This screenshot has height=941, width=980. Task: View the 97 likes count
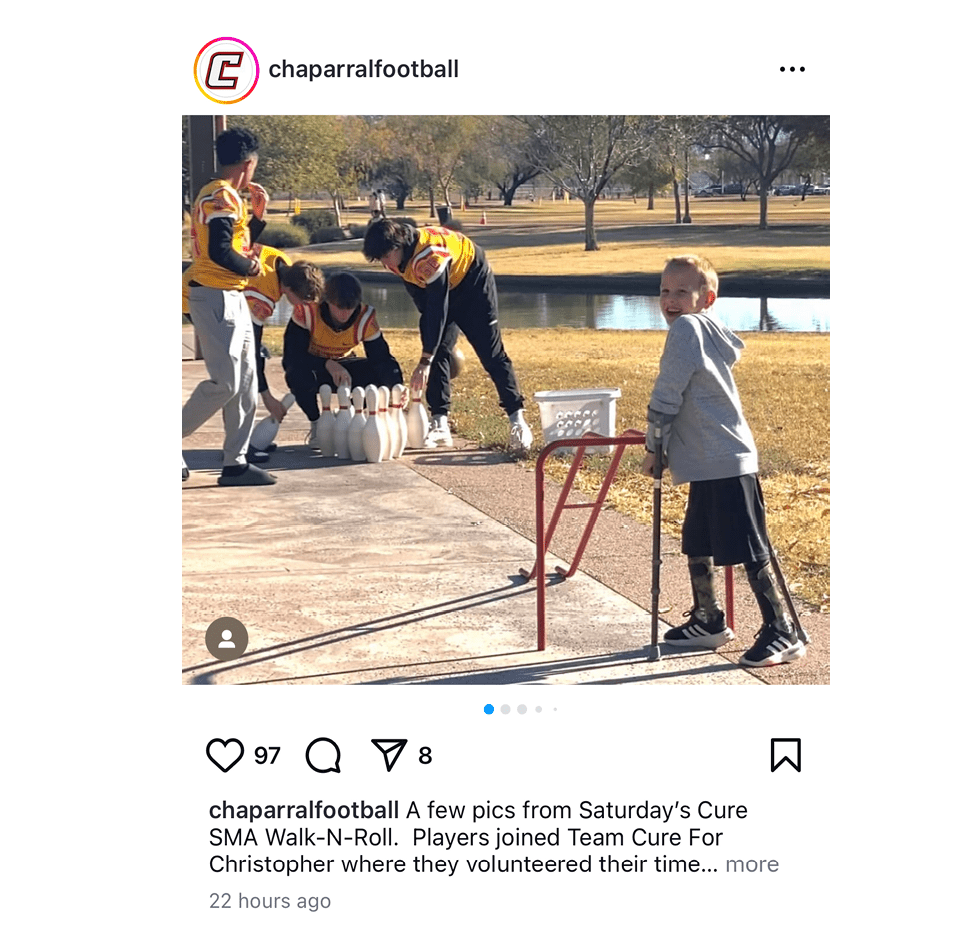click(267, 755)
